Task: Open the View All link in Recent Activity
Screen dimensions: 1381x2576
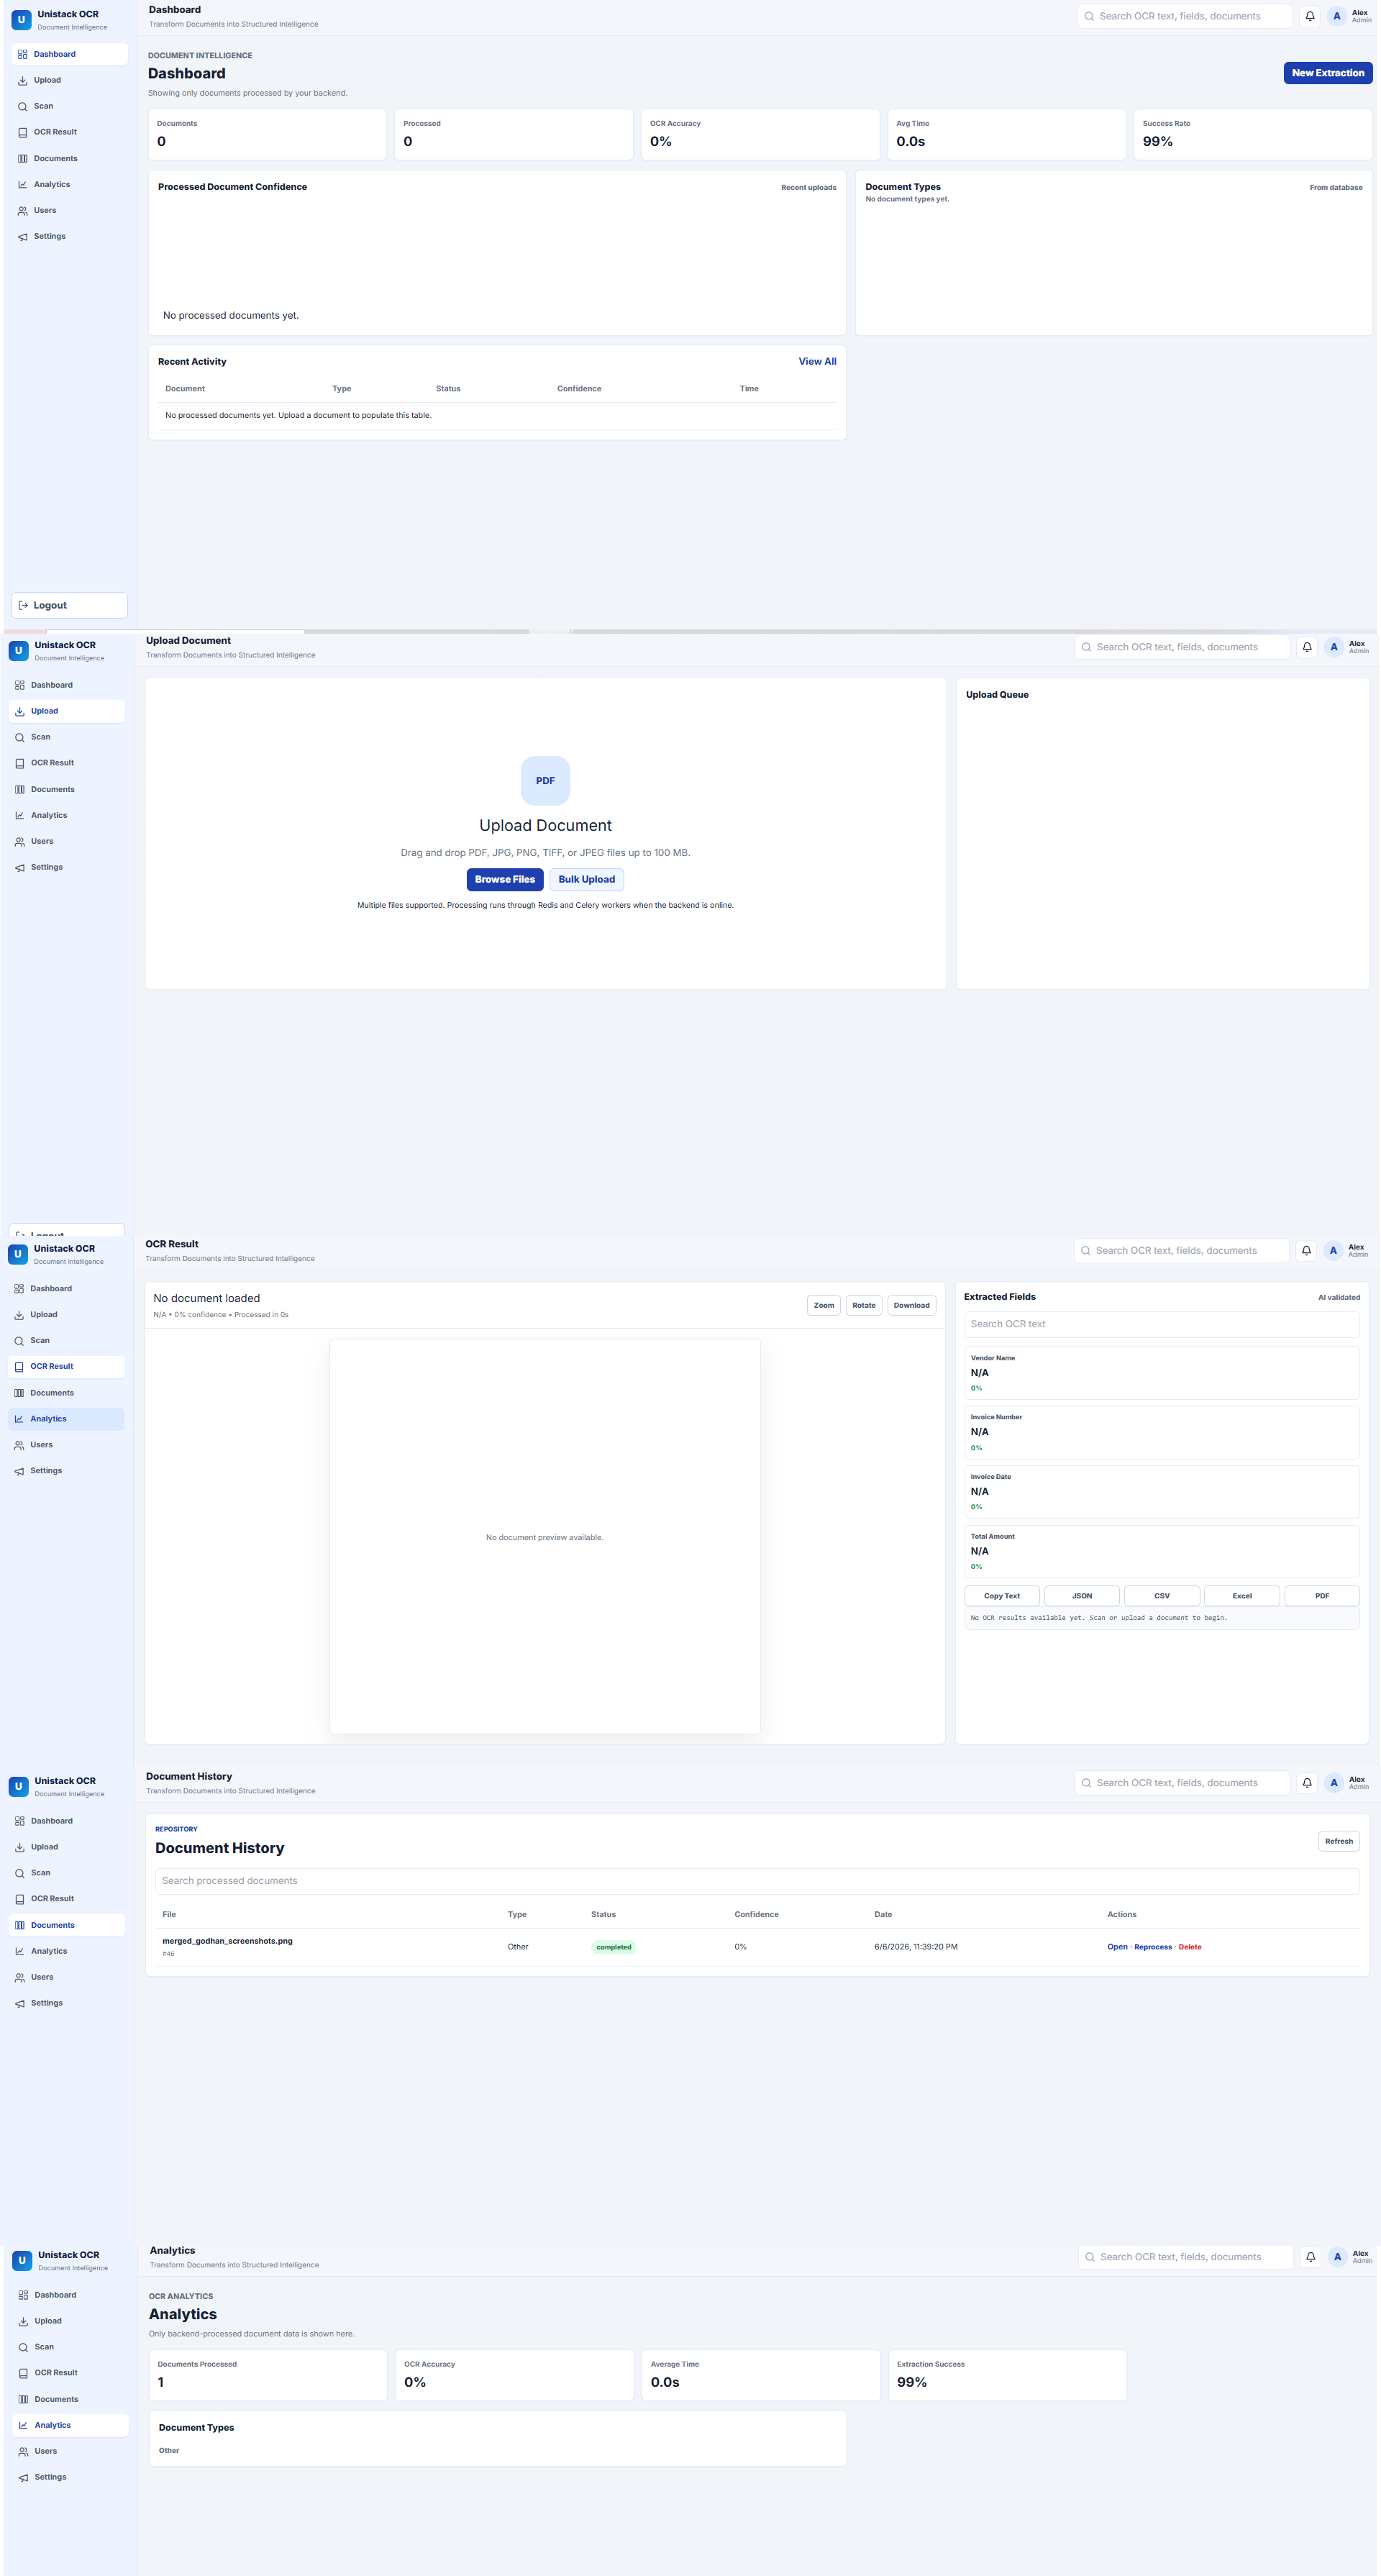Action: tap(817, 361)
